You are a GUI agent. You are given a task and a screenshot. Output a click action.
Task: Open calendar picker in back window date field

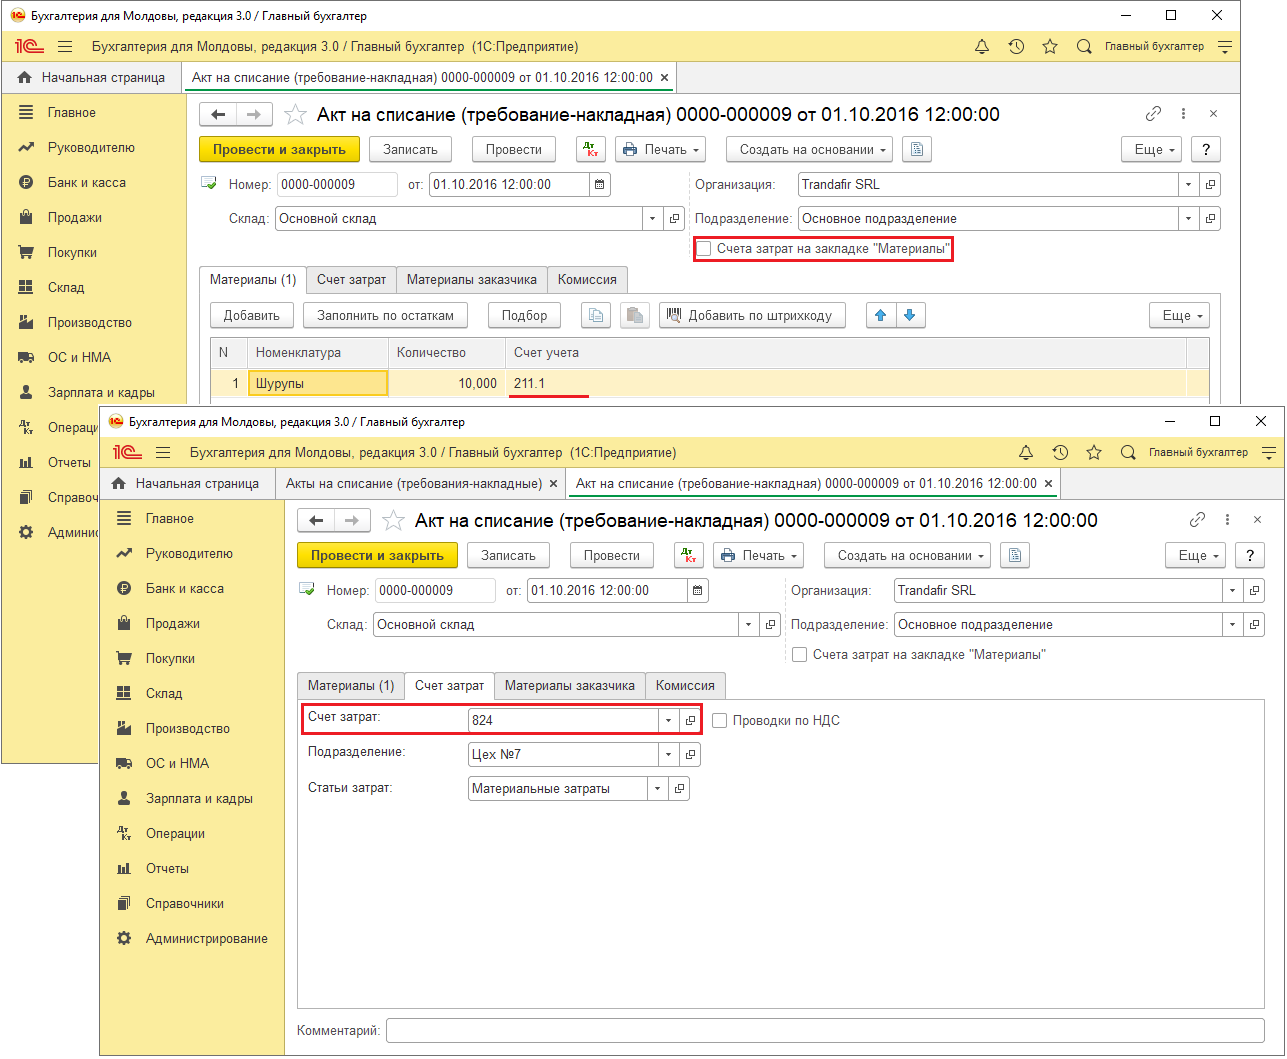point(600,184)
